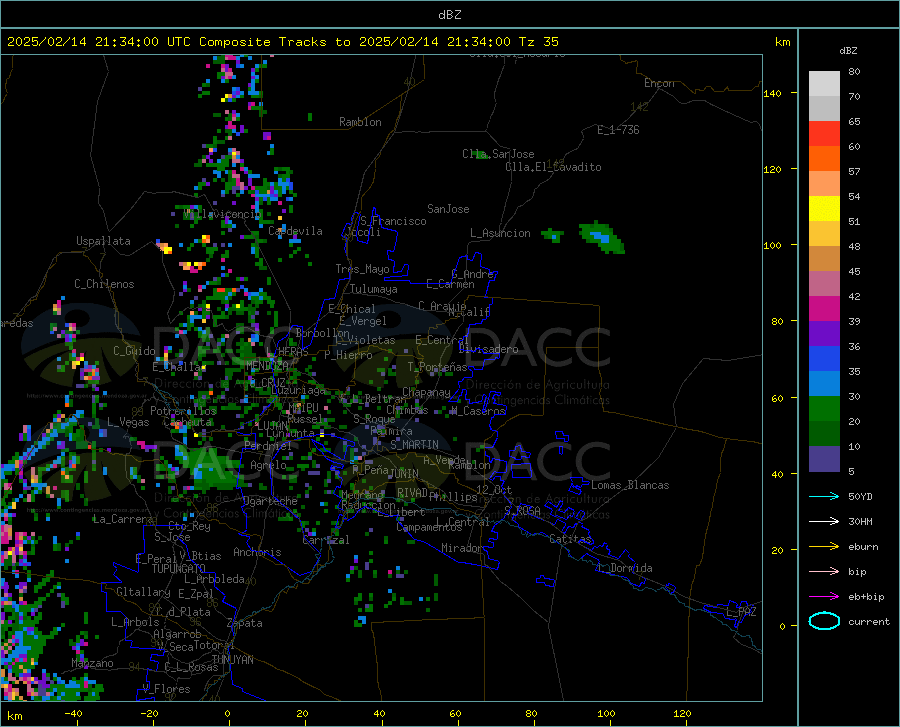Viewport: 900px width, 727px height.
Task: Pick the magenta 39–42 dBZ swatch
Action: coord(824,309)
